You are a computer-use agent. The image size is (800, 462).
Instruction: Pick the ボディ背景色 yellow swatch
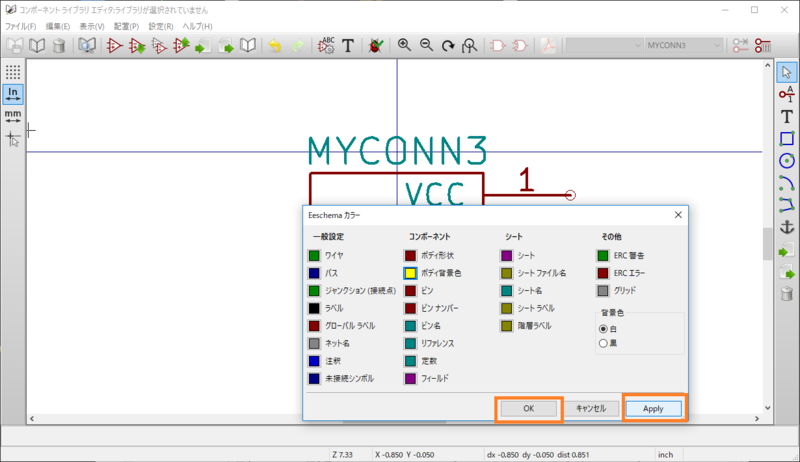(x=410, y=273)
